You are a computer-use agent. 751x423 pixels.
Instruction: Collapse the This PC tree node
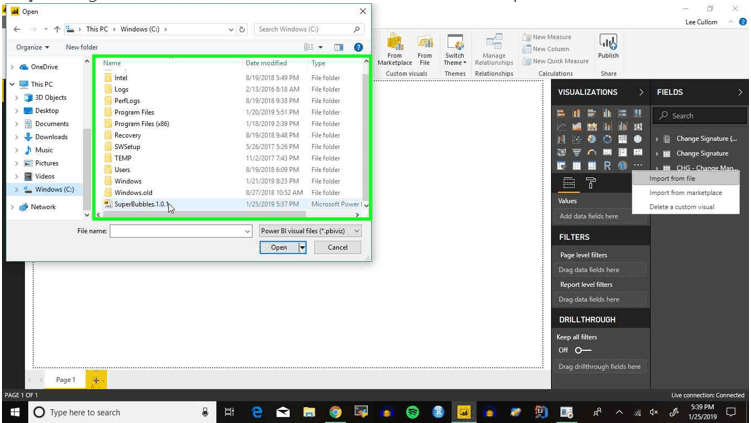click(12, 84)
